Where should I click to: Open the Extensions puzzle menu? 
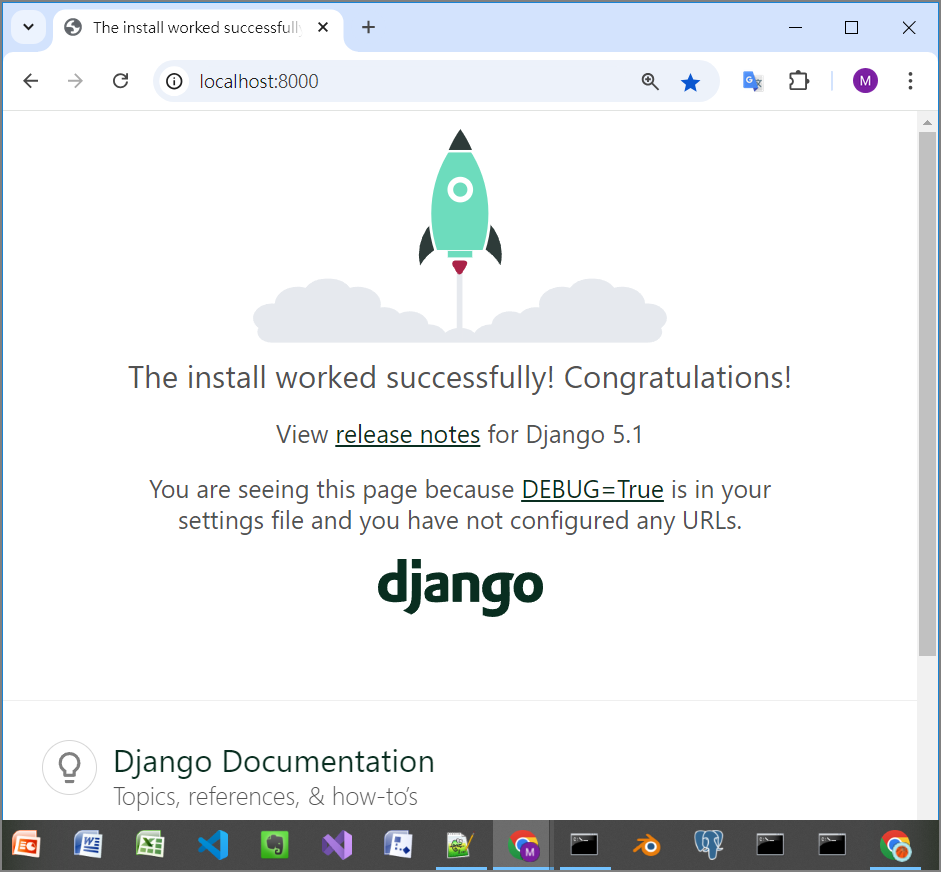tap(798, 81)
